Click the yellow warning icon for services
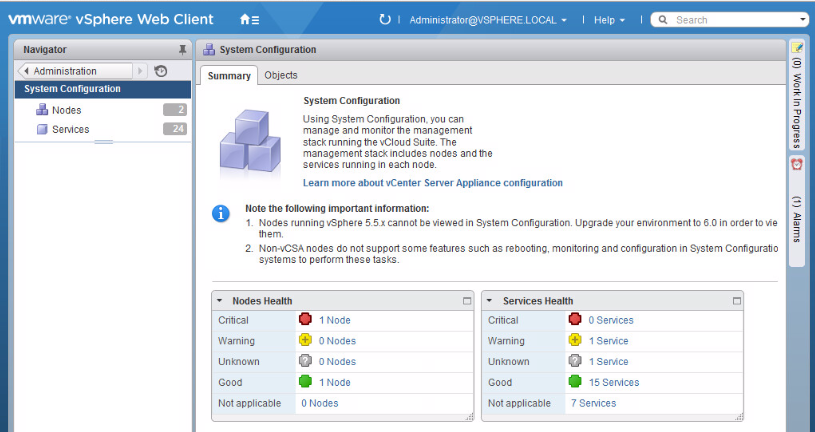Image resolution: width=815 pixels, height=432 pixels. click(x=575, y=340)
